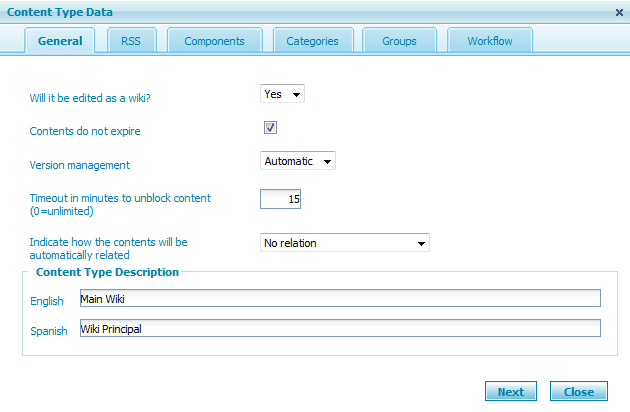Open the Groups tab
Screen dimensions: 630x412
[399, 41]
